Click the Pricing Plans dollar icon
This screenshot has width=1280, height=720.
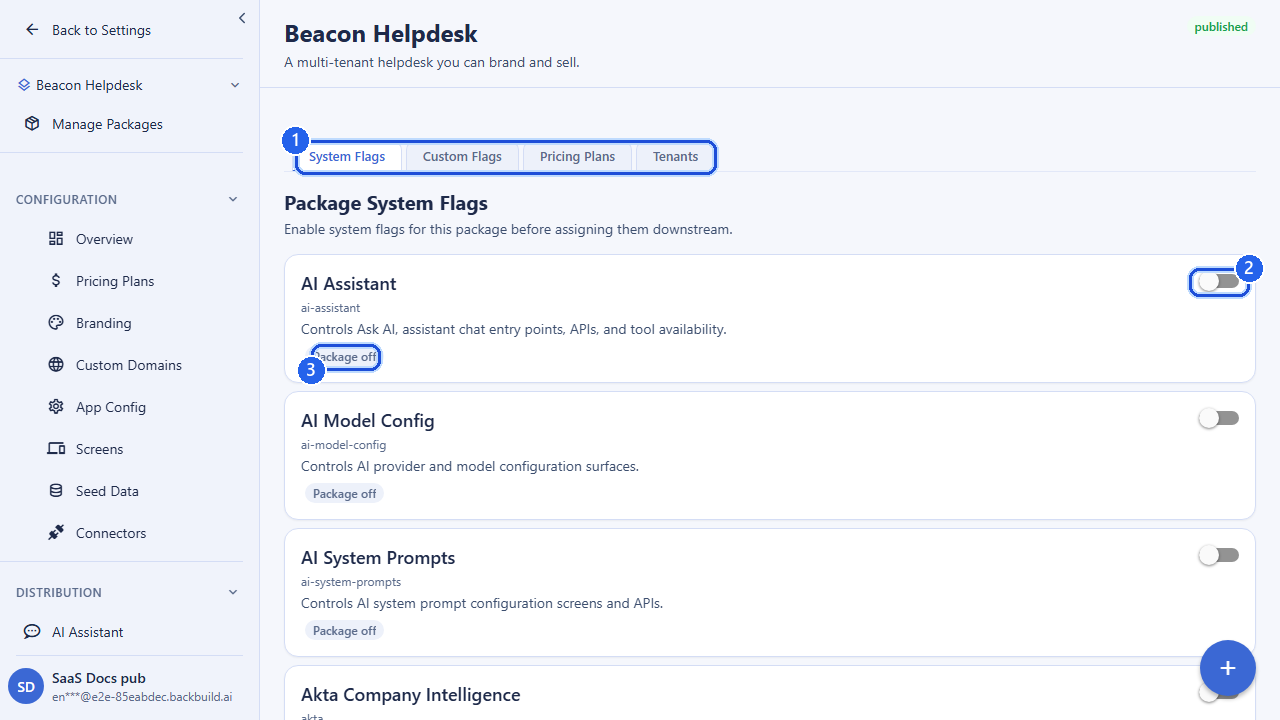[x=56, y=281]
